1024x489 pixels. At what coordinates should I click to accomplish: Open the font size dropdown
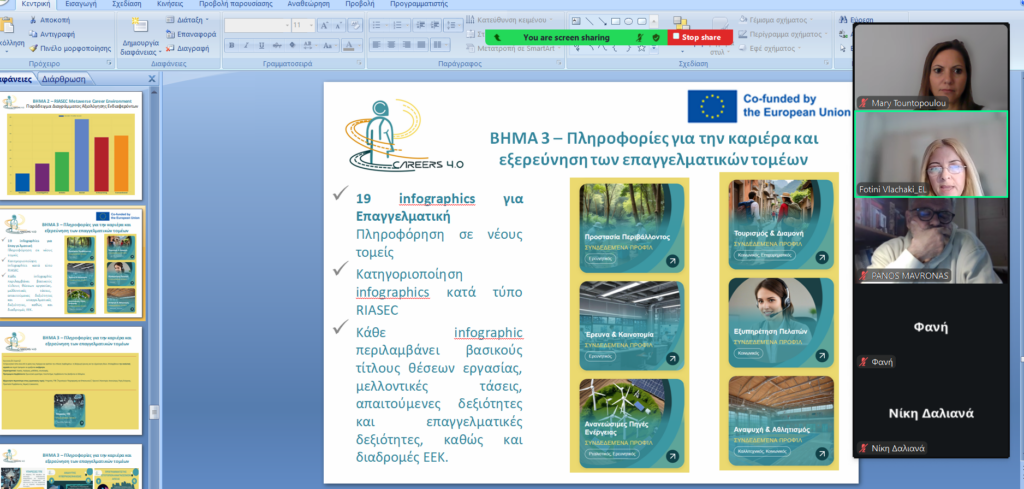coord(303,26)
